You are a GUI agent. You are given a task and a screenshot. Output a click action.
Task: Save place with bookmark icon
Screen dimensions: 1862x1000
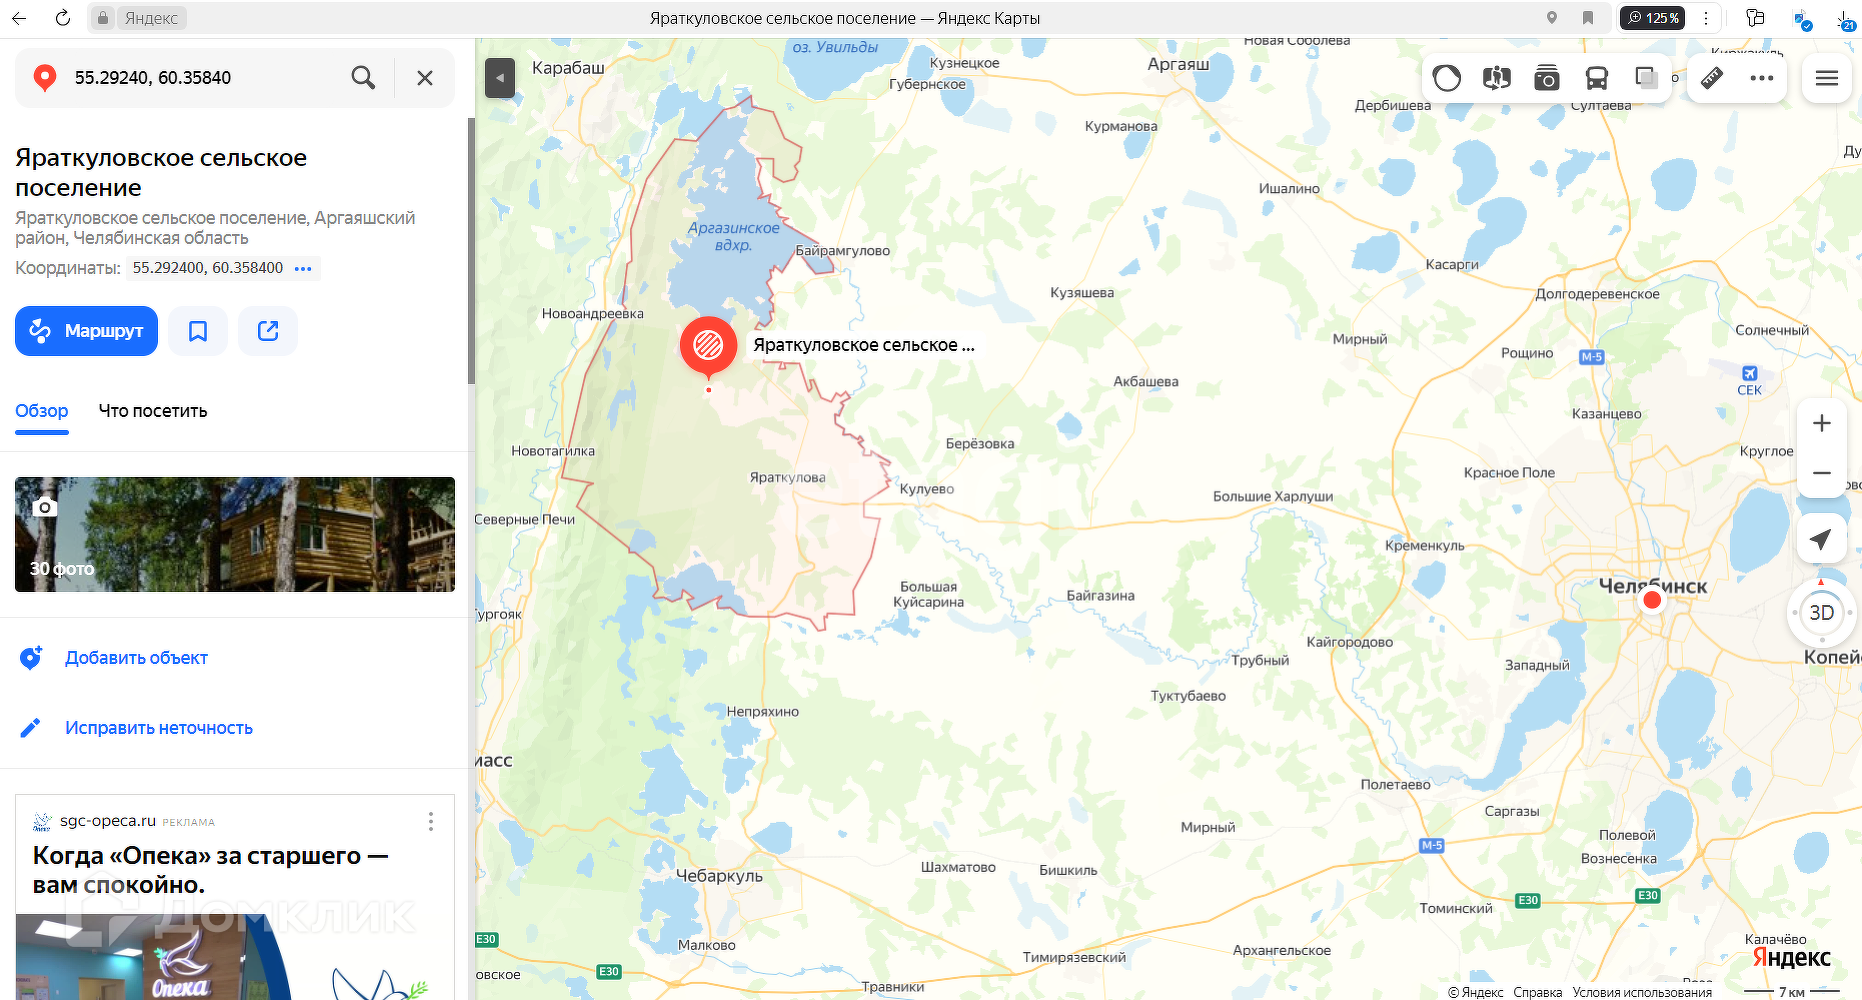tap(198, 331)
